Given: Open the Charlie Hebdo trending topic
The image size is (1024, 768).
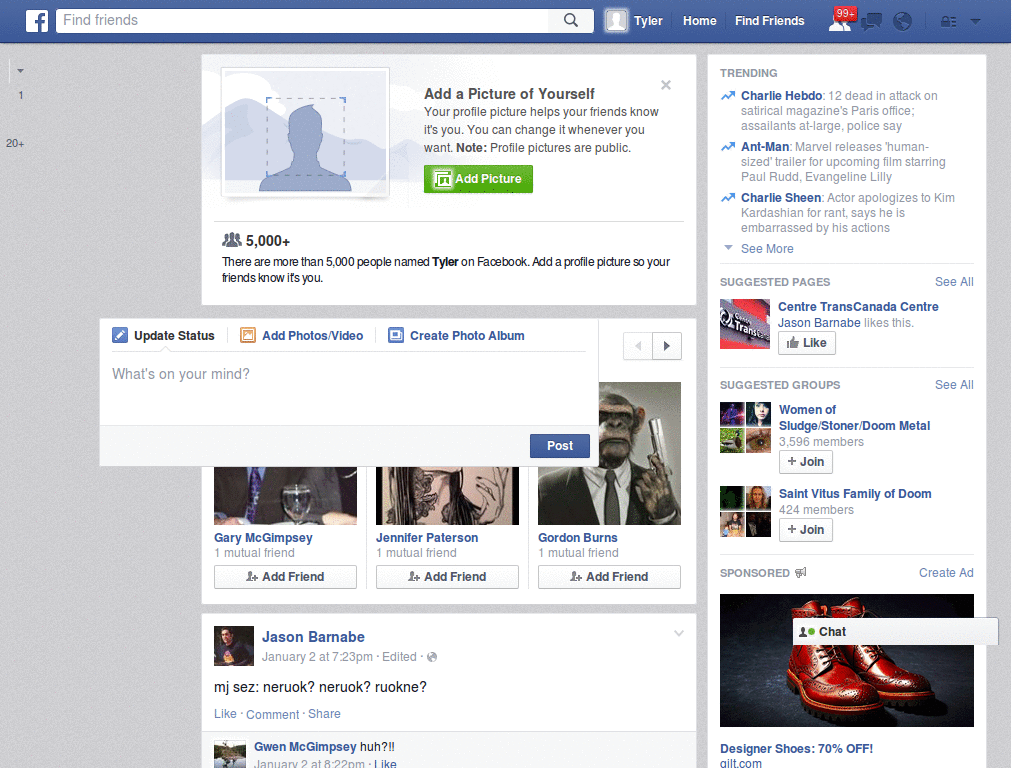Looking at the screenshot, I should [781, 95].
